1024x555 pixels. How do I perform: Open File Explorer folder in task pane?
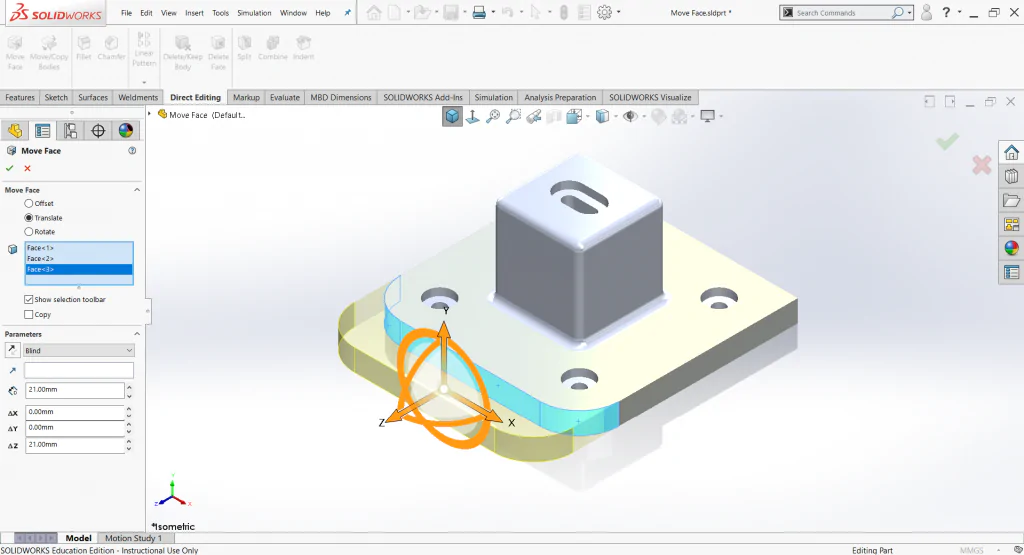(1011, 200)
